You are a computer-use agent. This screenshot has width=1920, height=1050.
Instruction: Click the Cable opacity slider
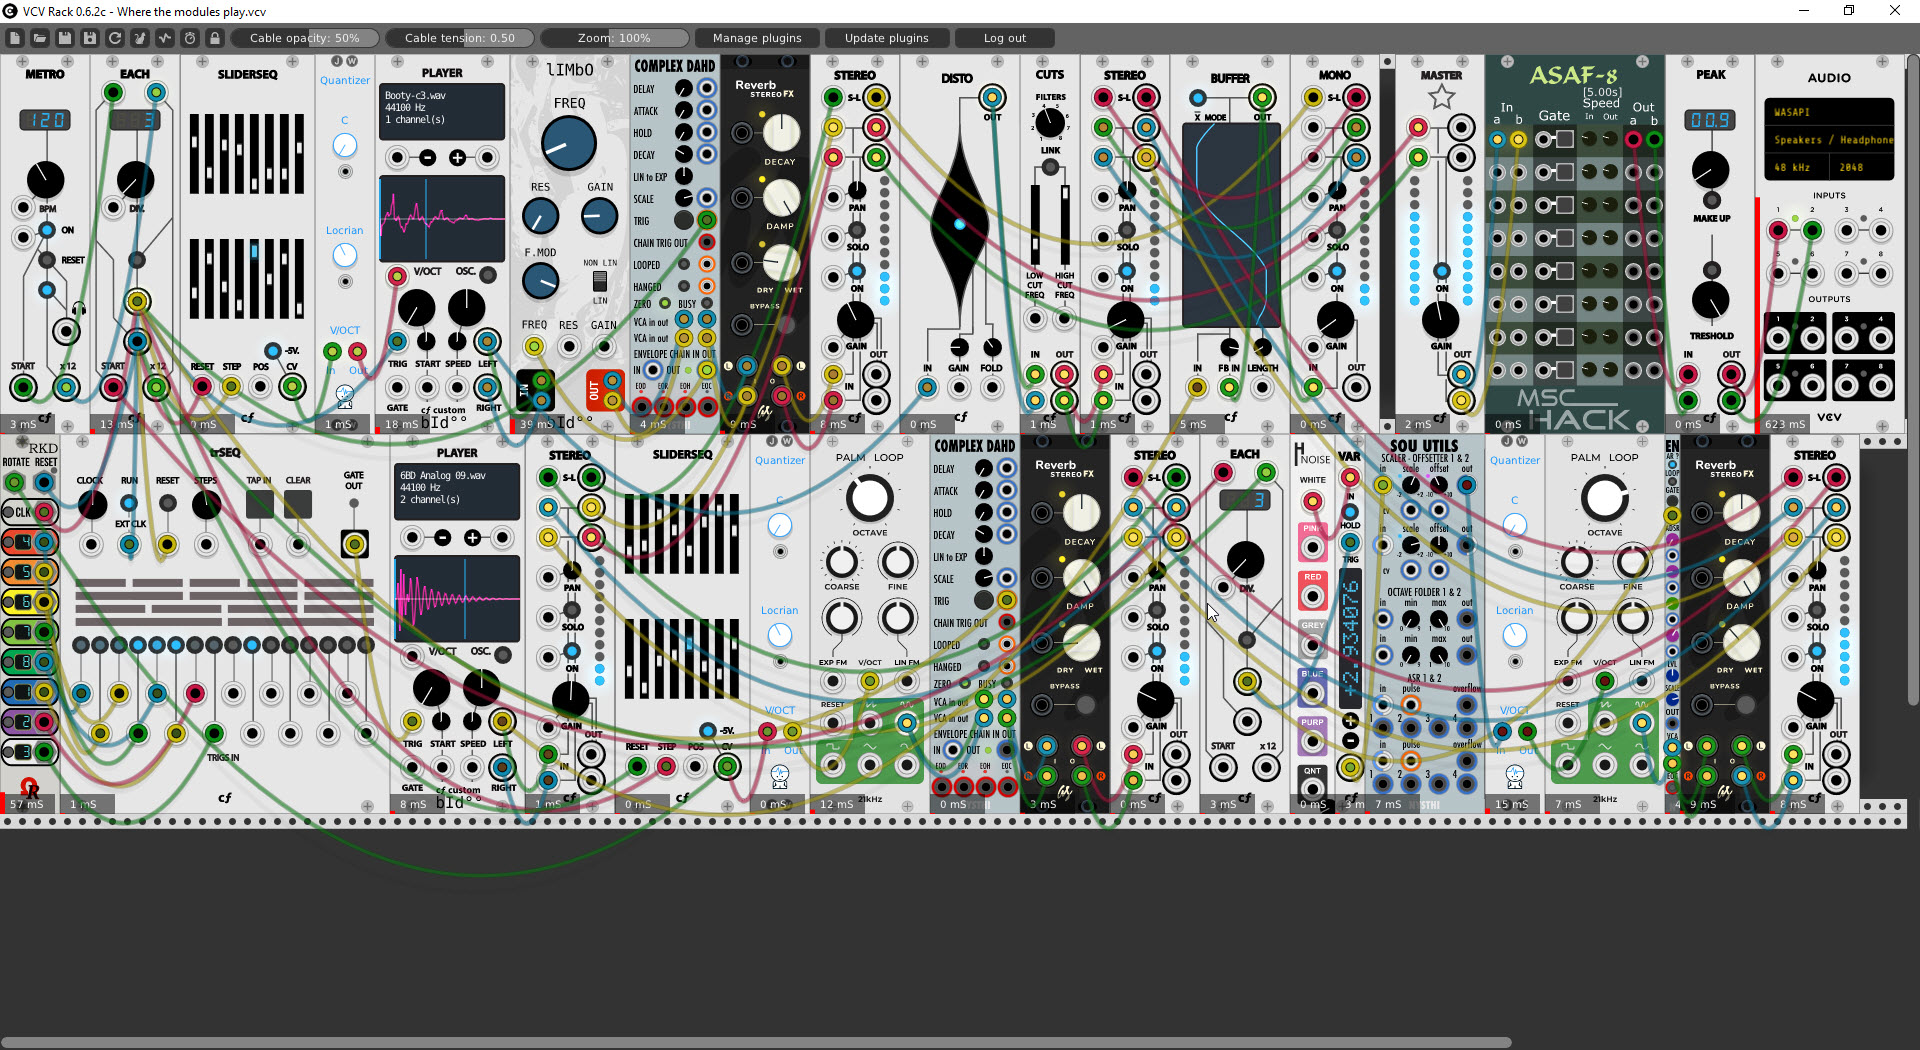[x=305, y=38]
